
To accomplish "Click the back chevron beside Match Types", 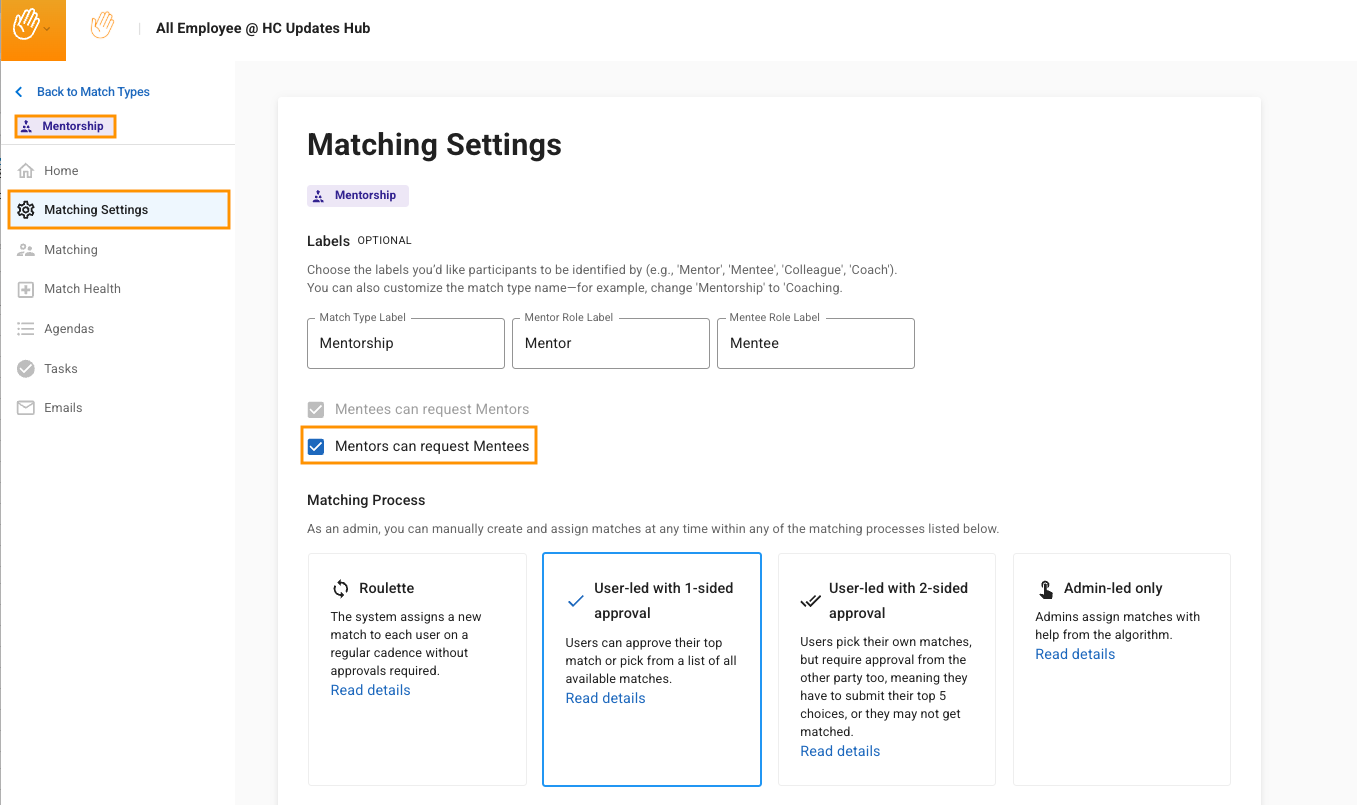I will 19,92.
